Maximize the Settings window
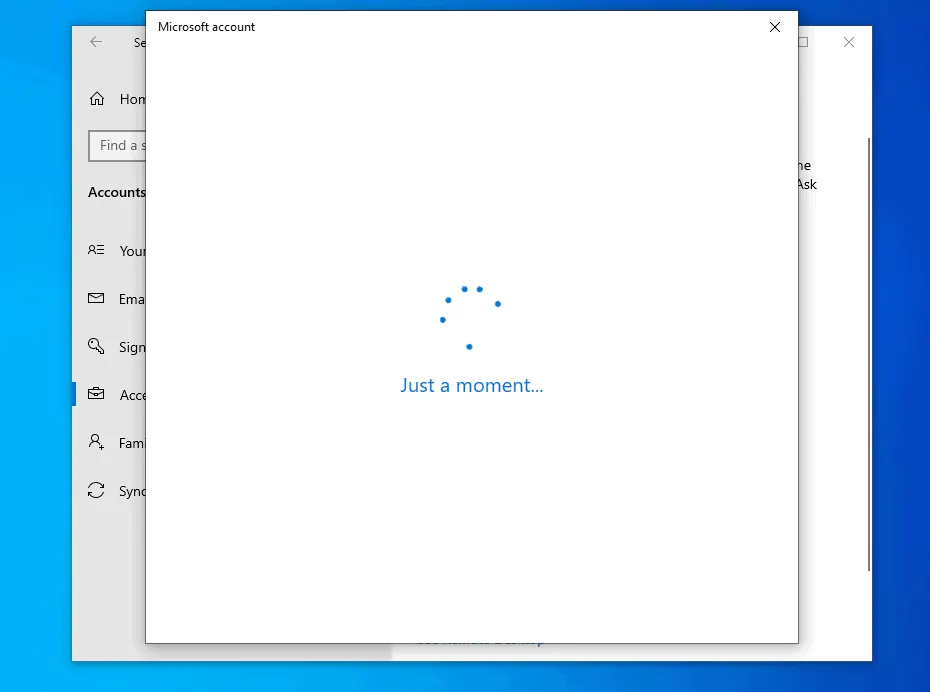 click(x=804, y=42)
